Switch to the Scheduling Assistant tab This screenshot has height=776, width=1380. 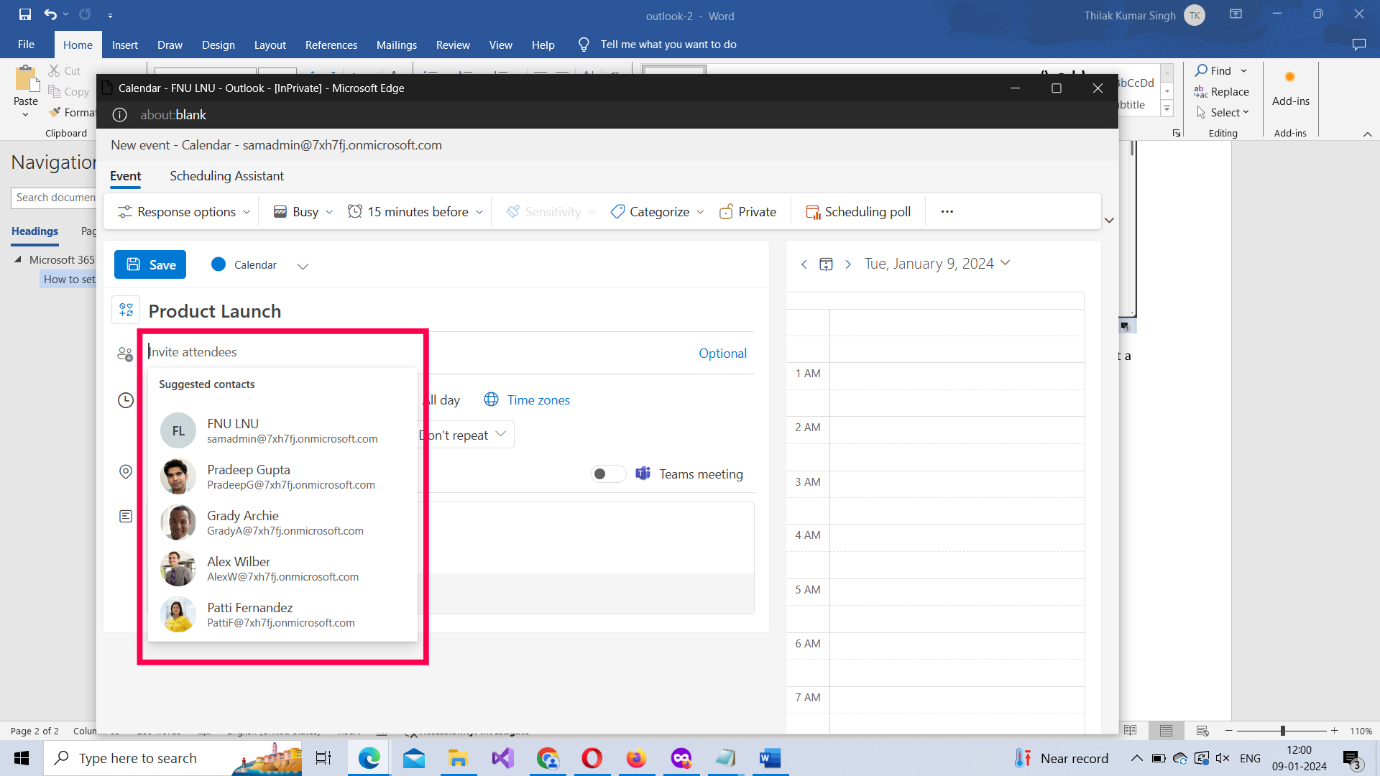tap(227, 176)
